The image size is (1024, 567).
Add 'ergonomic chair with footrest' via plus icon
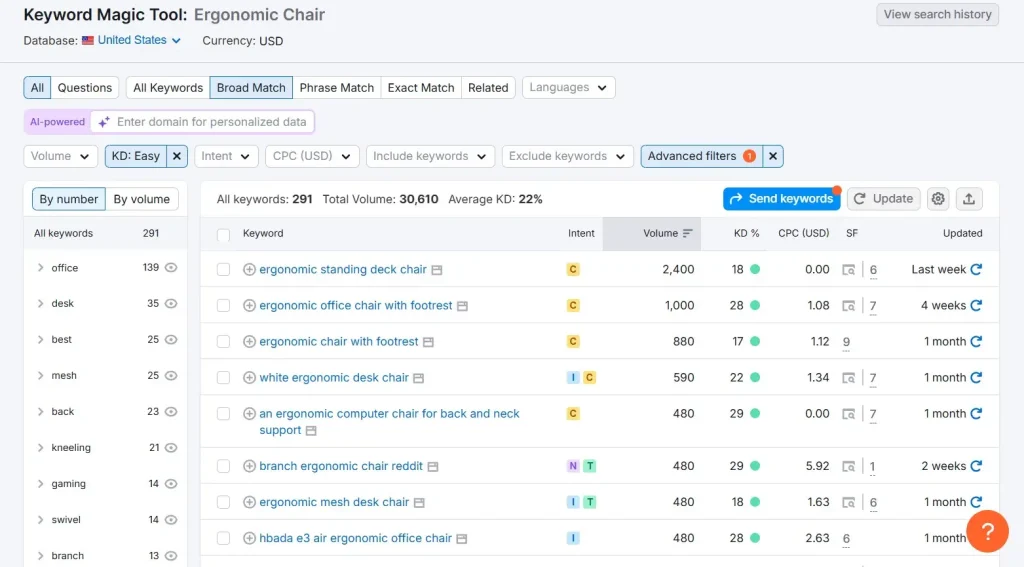[x=249, y=341]
